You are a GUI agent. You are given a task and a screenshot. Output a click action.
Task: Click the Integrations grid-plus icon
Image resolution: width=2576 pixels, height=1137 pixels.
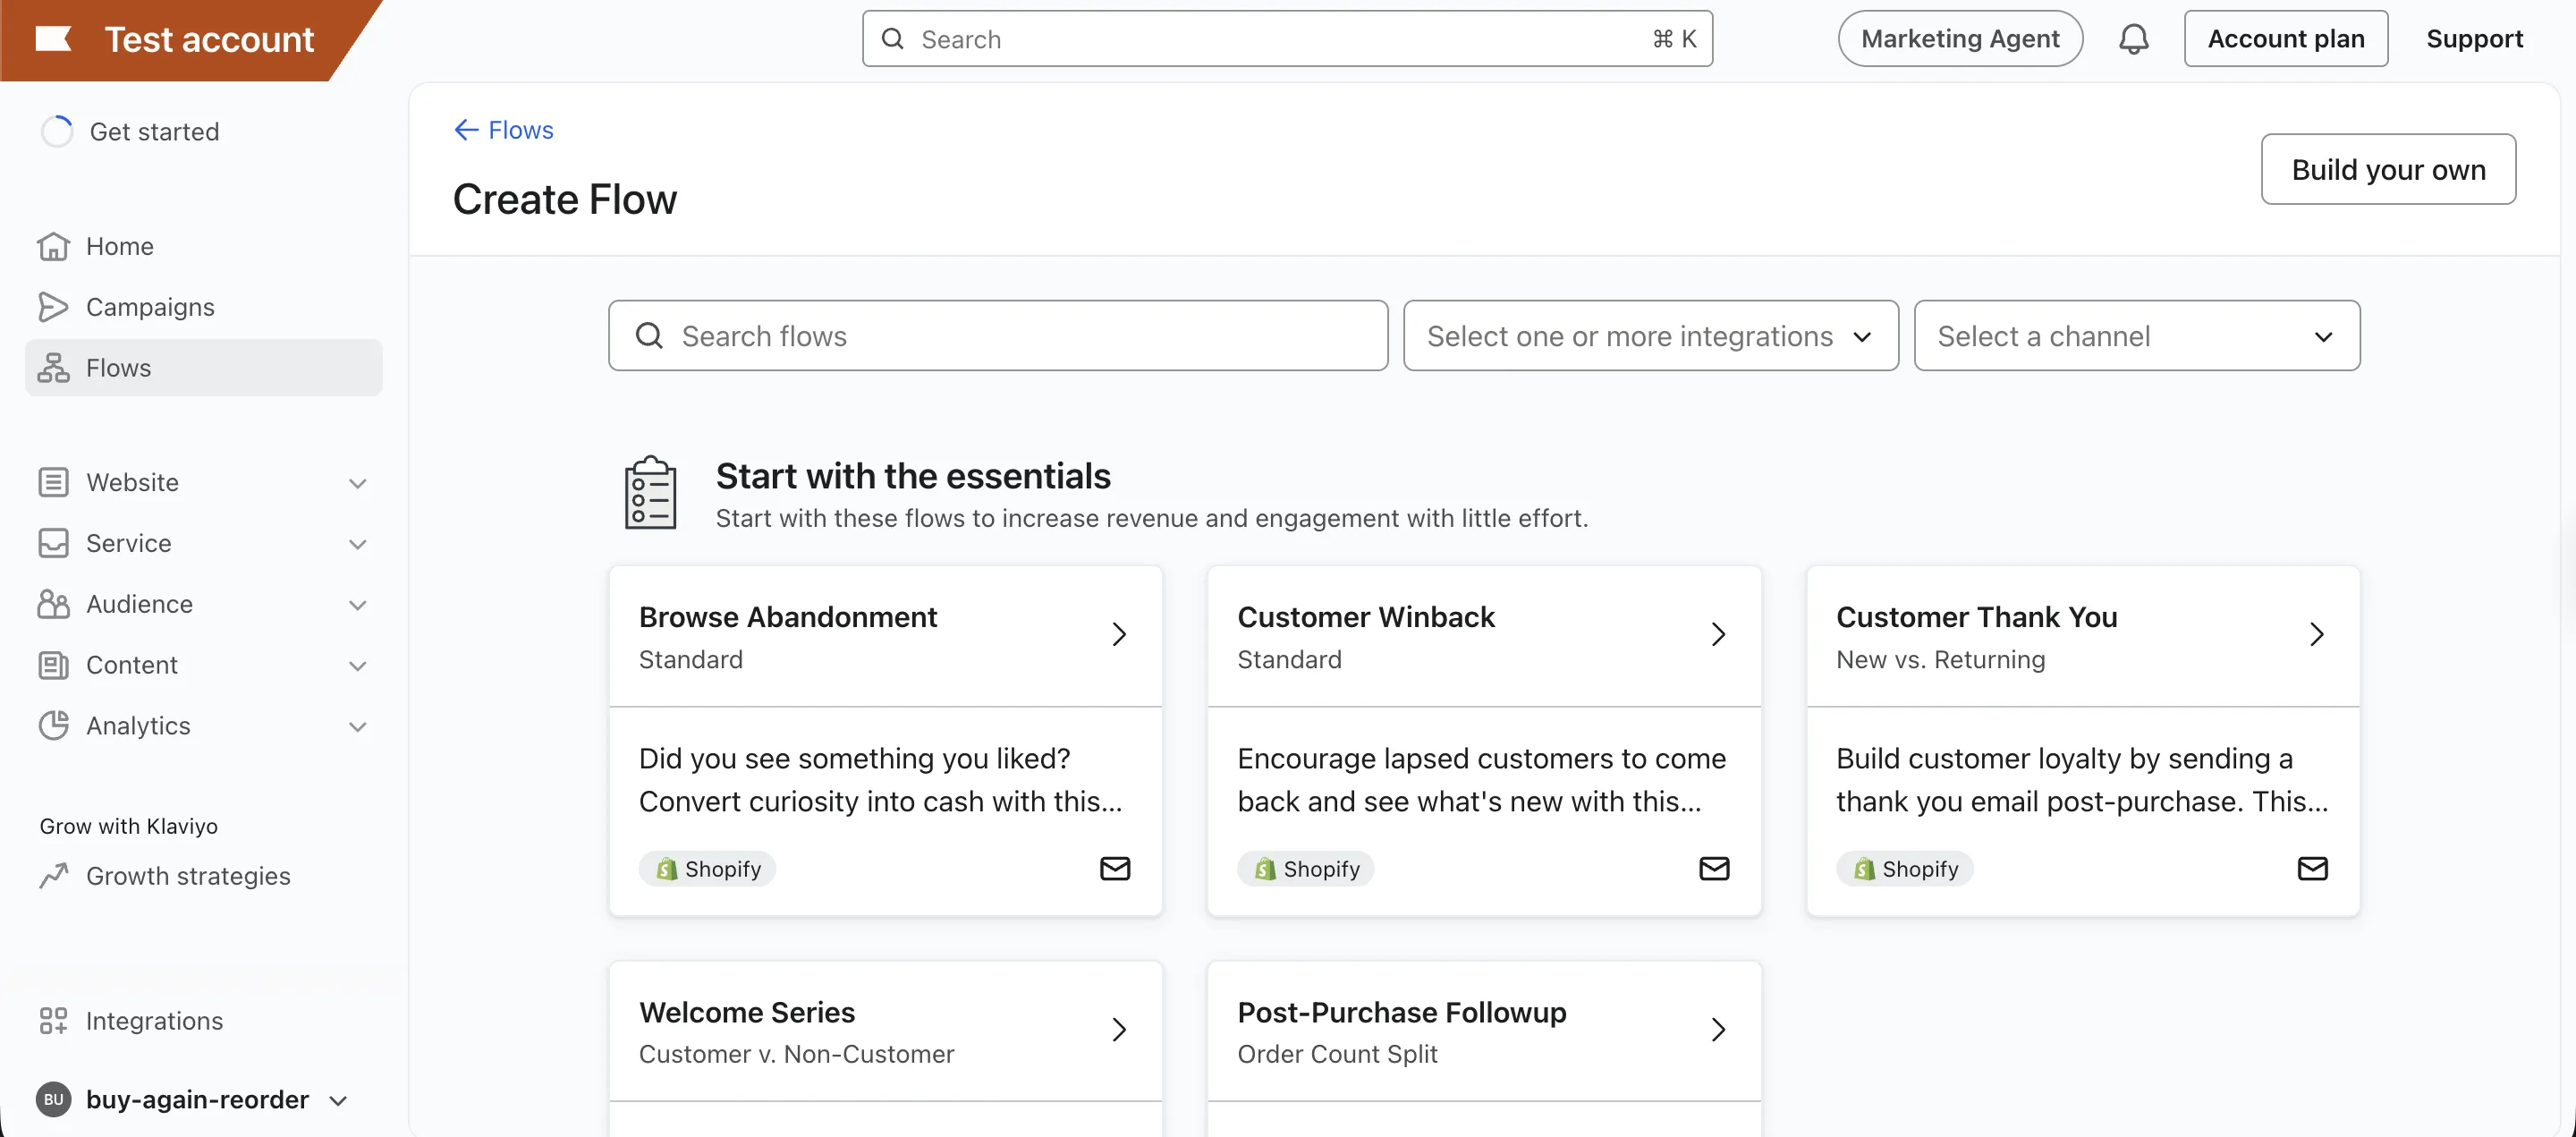point(53,1021)
